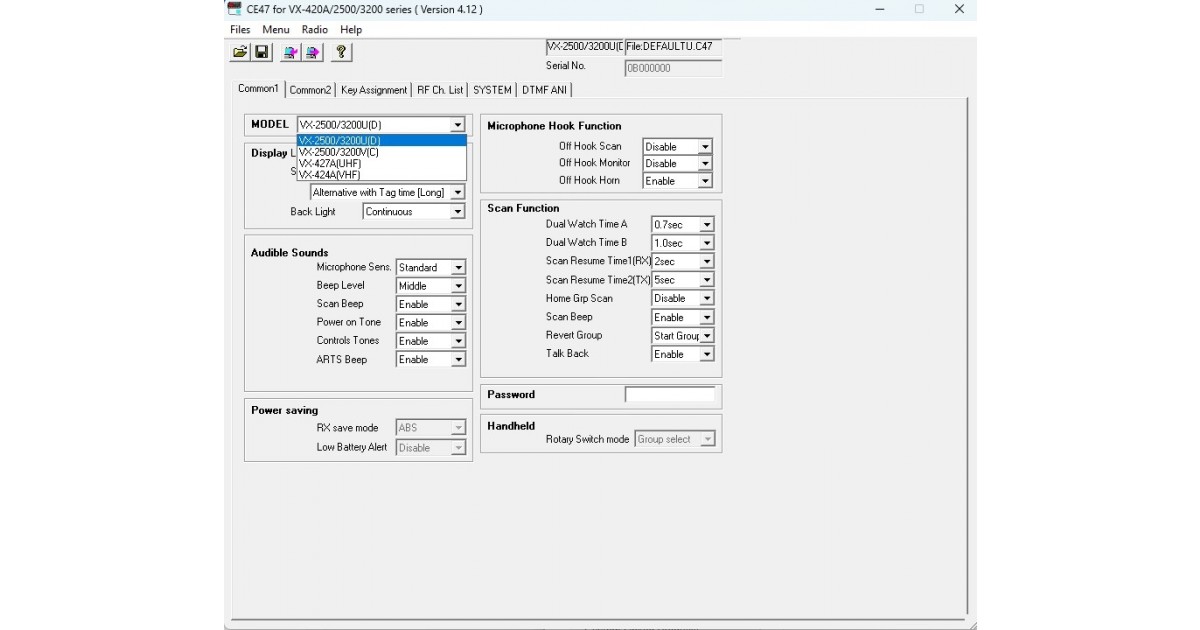Expand the Back Light dropdown
The height and width of the screenshot is (630, 1200).
tap(457, 212)
